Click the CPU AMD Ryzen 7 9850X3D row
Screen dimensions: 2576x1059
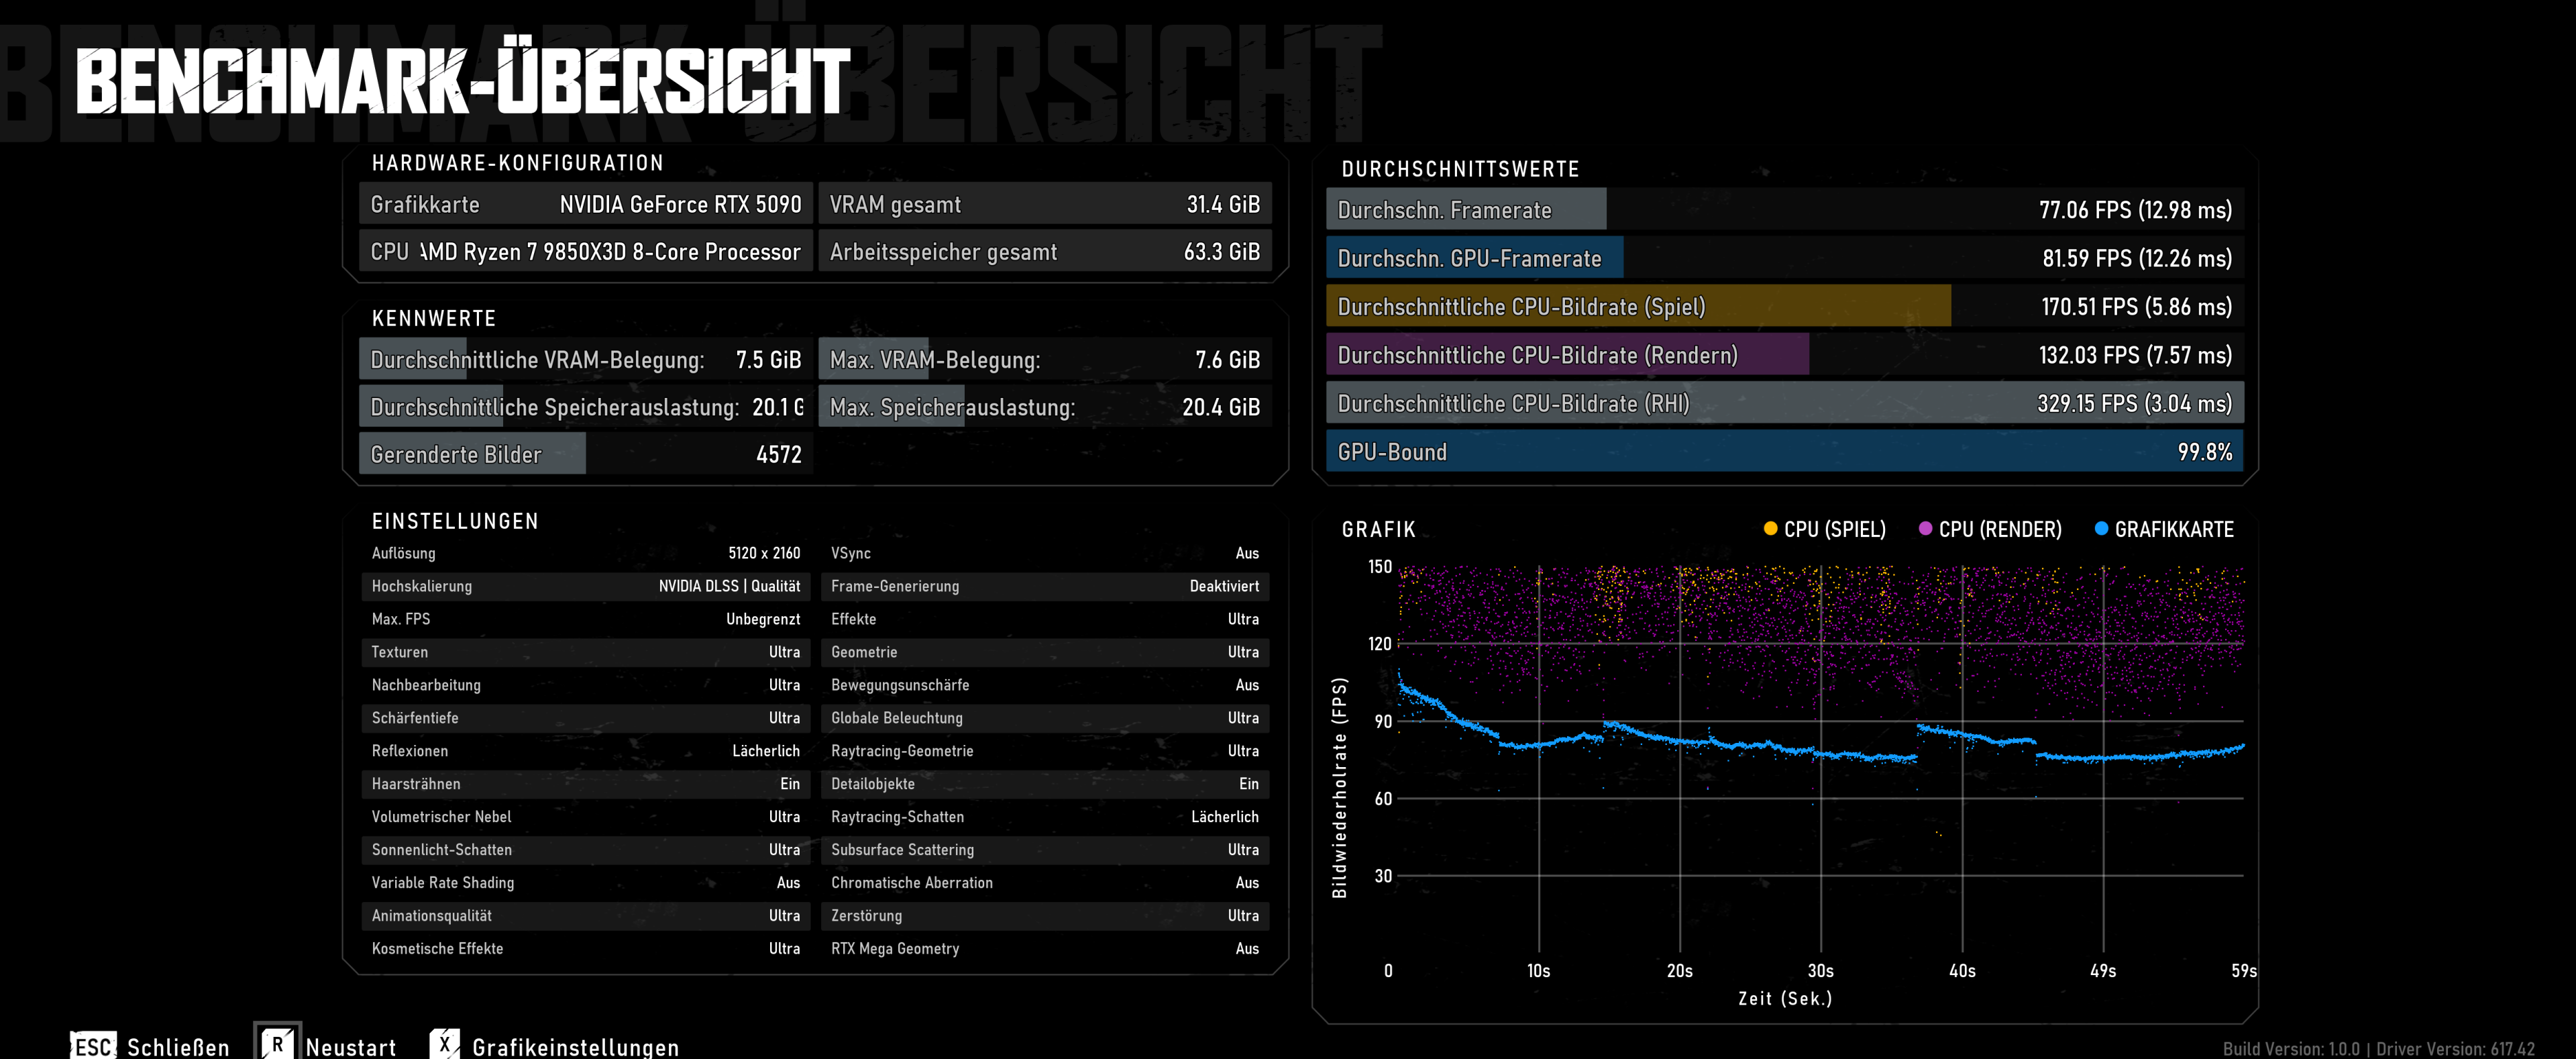tap(586, 251)
